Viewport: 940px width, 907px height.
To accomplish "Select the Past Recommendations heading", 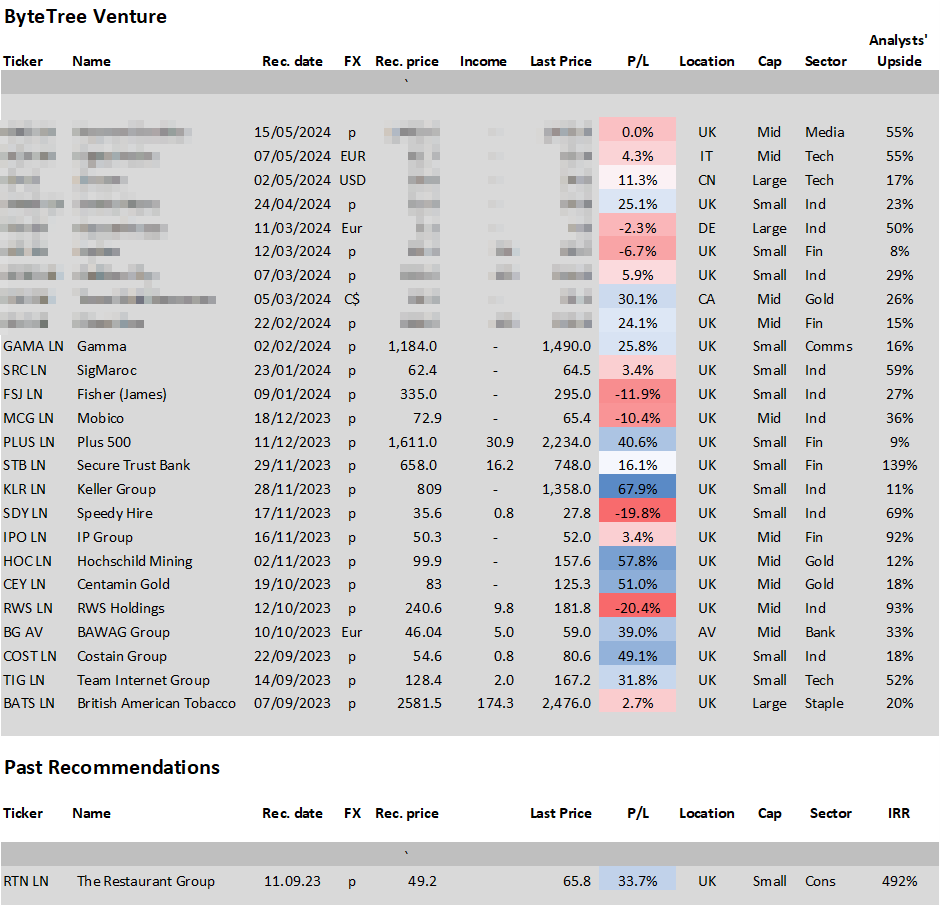I will click(112, 767).
